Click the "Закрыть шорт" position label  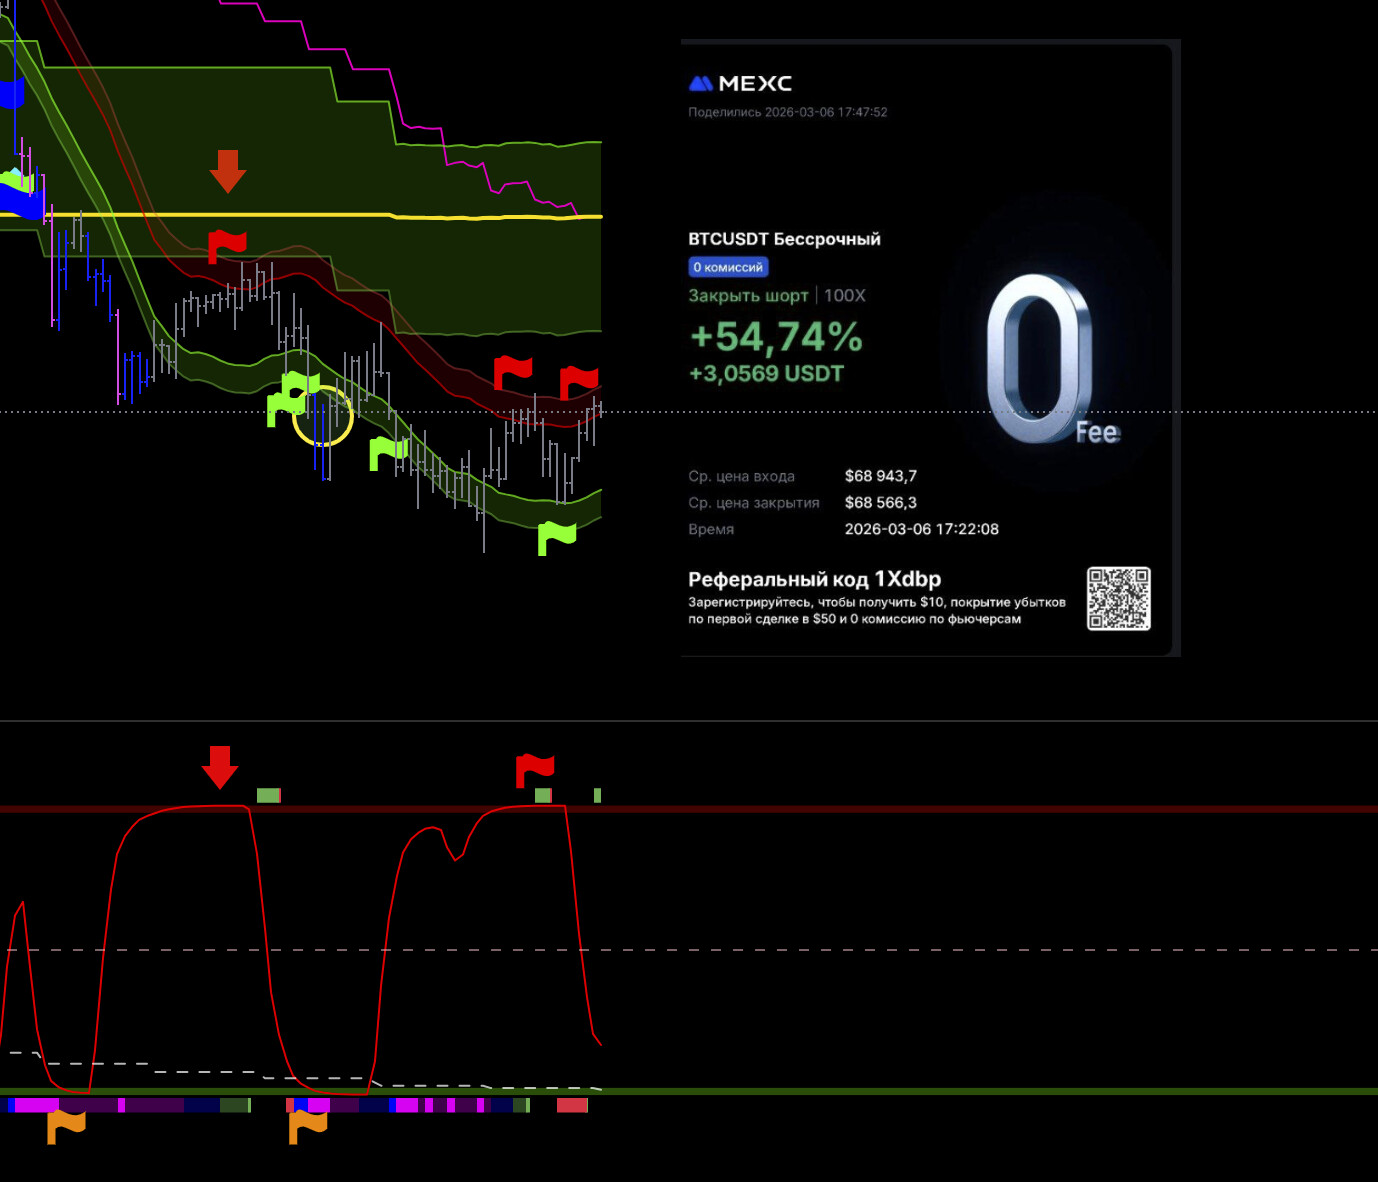(748, 296)
